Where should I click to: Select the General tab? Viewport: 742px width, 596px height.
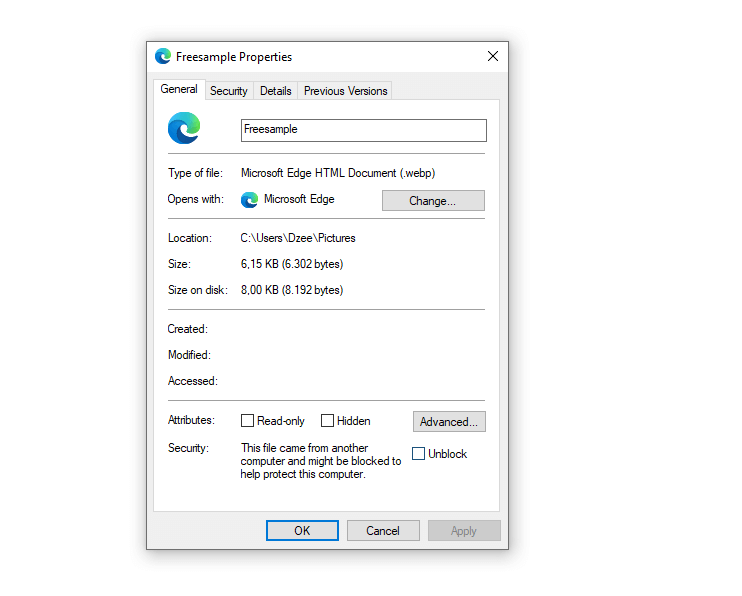(x=179, y=89)
